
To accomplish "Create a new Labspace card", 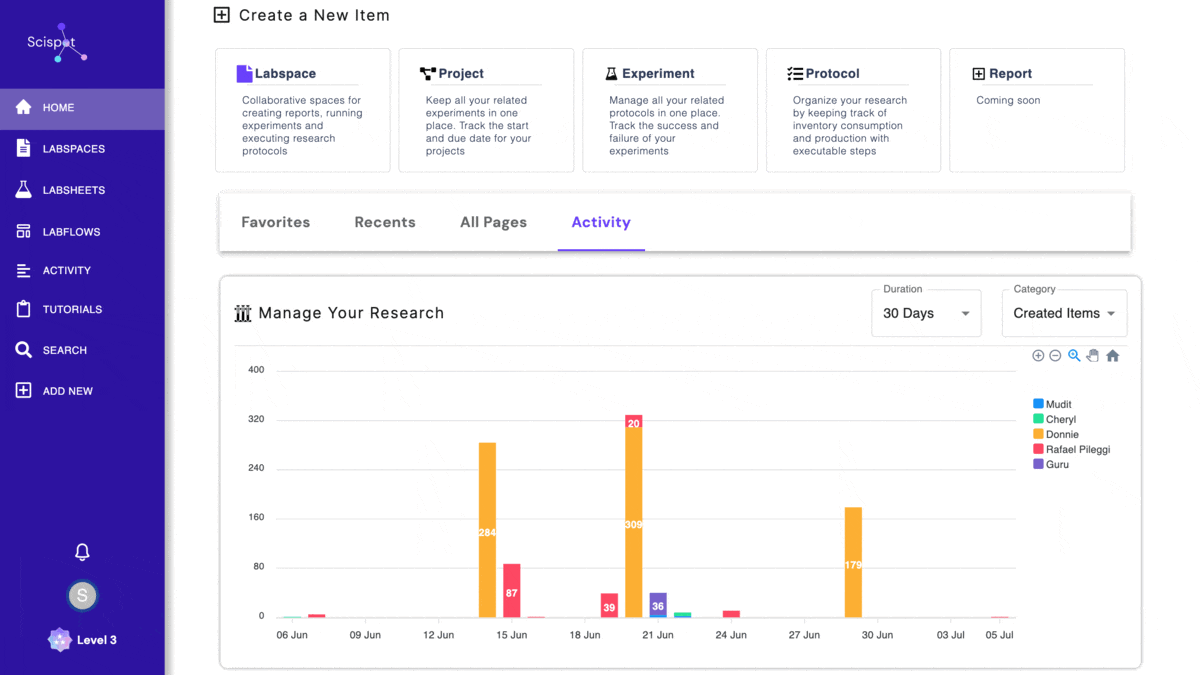I will point(302,110).
